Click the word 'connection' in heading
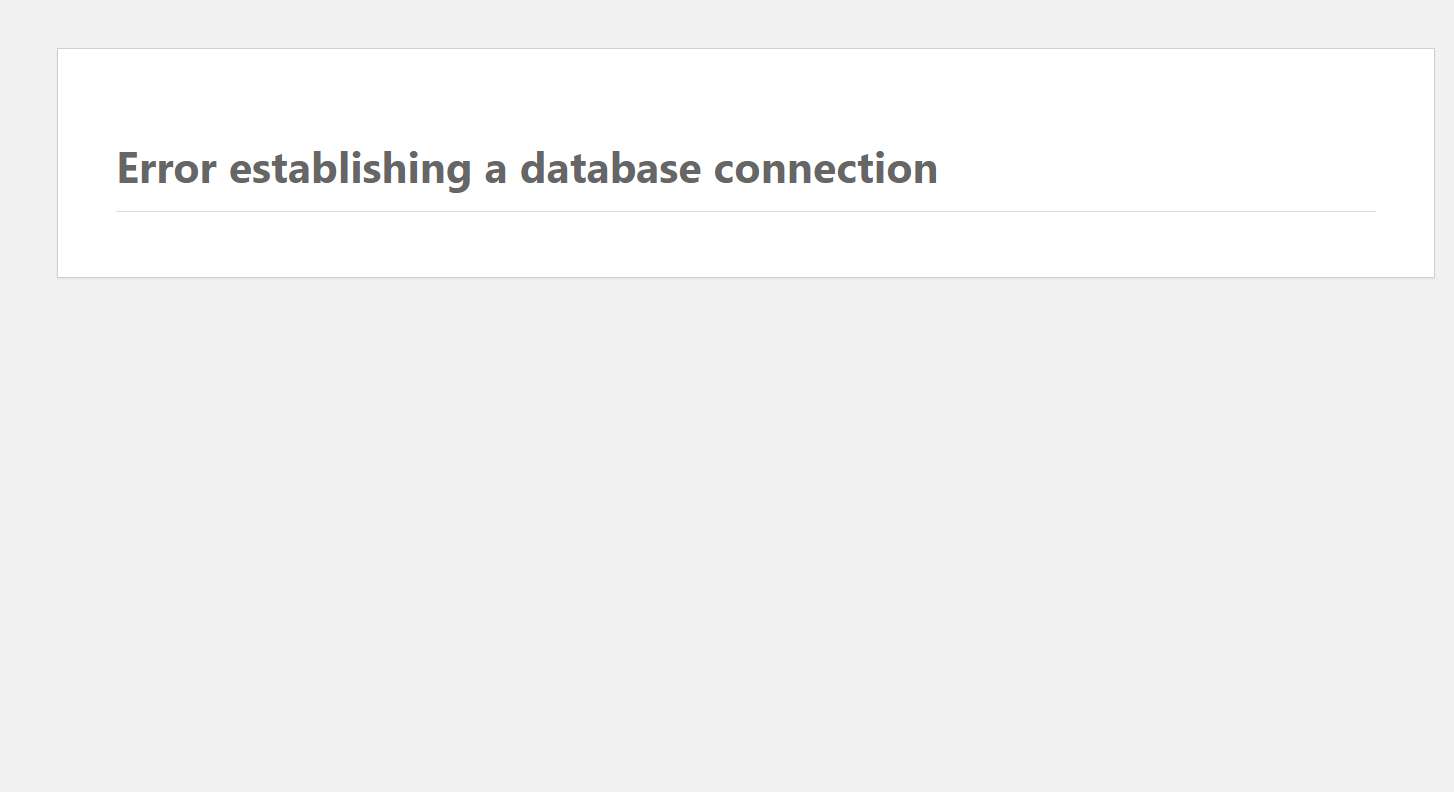The width and height of the screenshot is (1454, 792). click(x=826, y=168)
